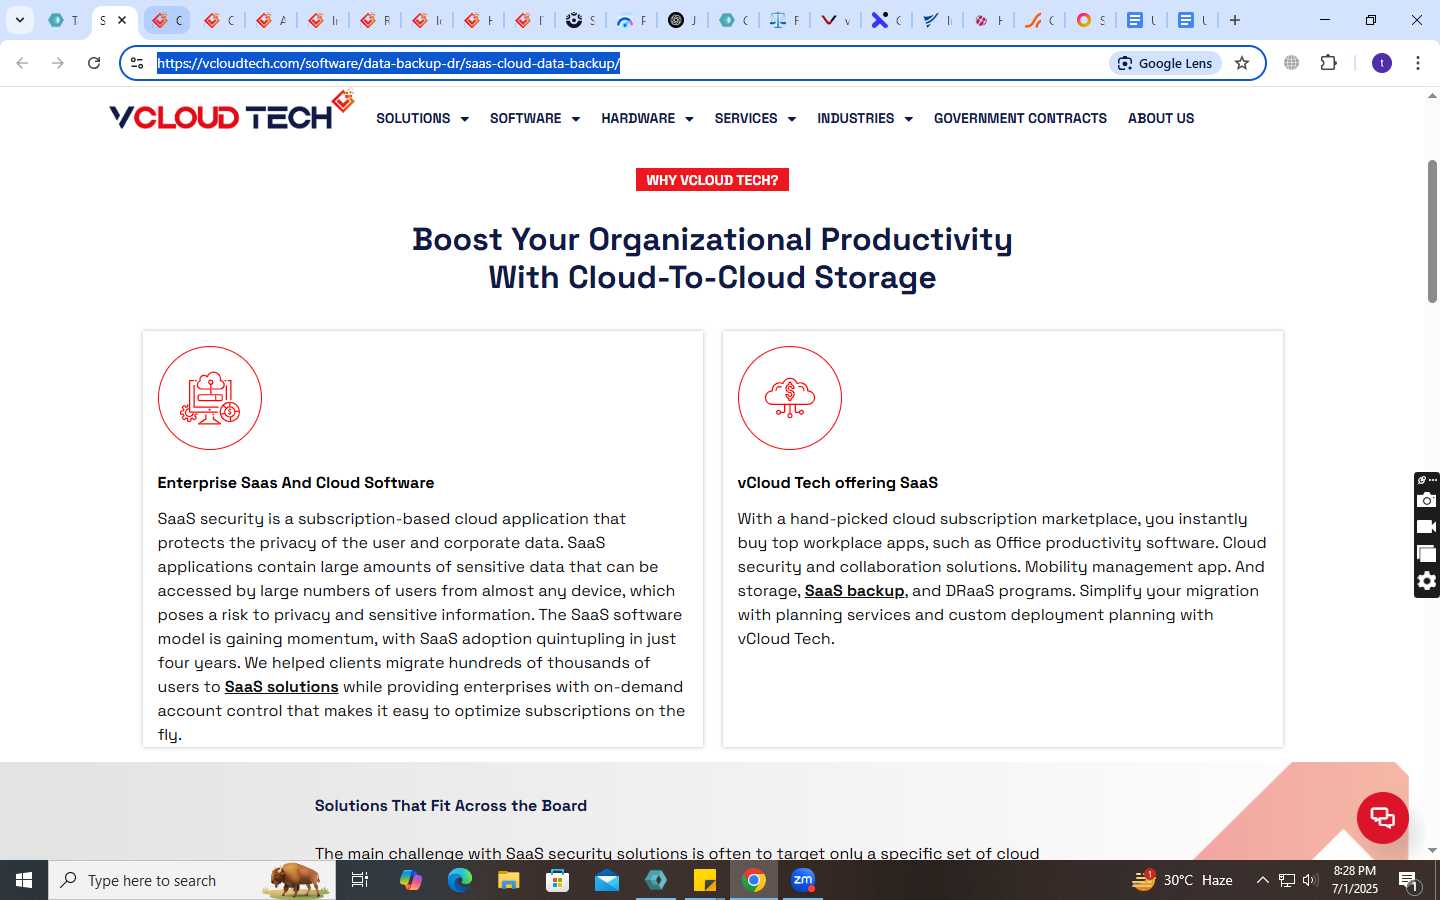
Task: Open the Extensions puzzle icon
Action: pos(1328,63)
